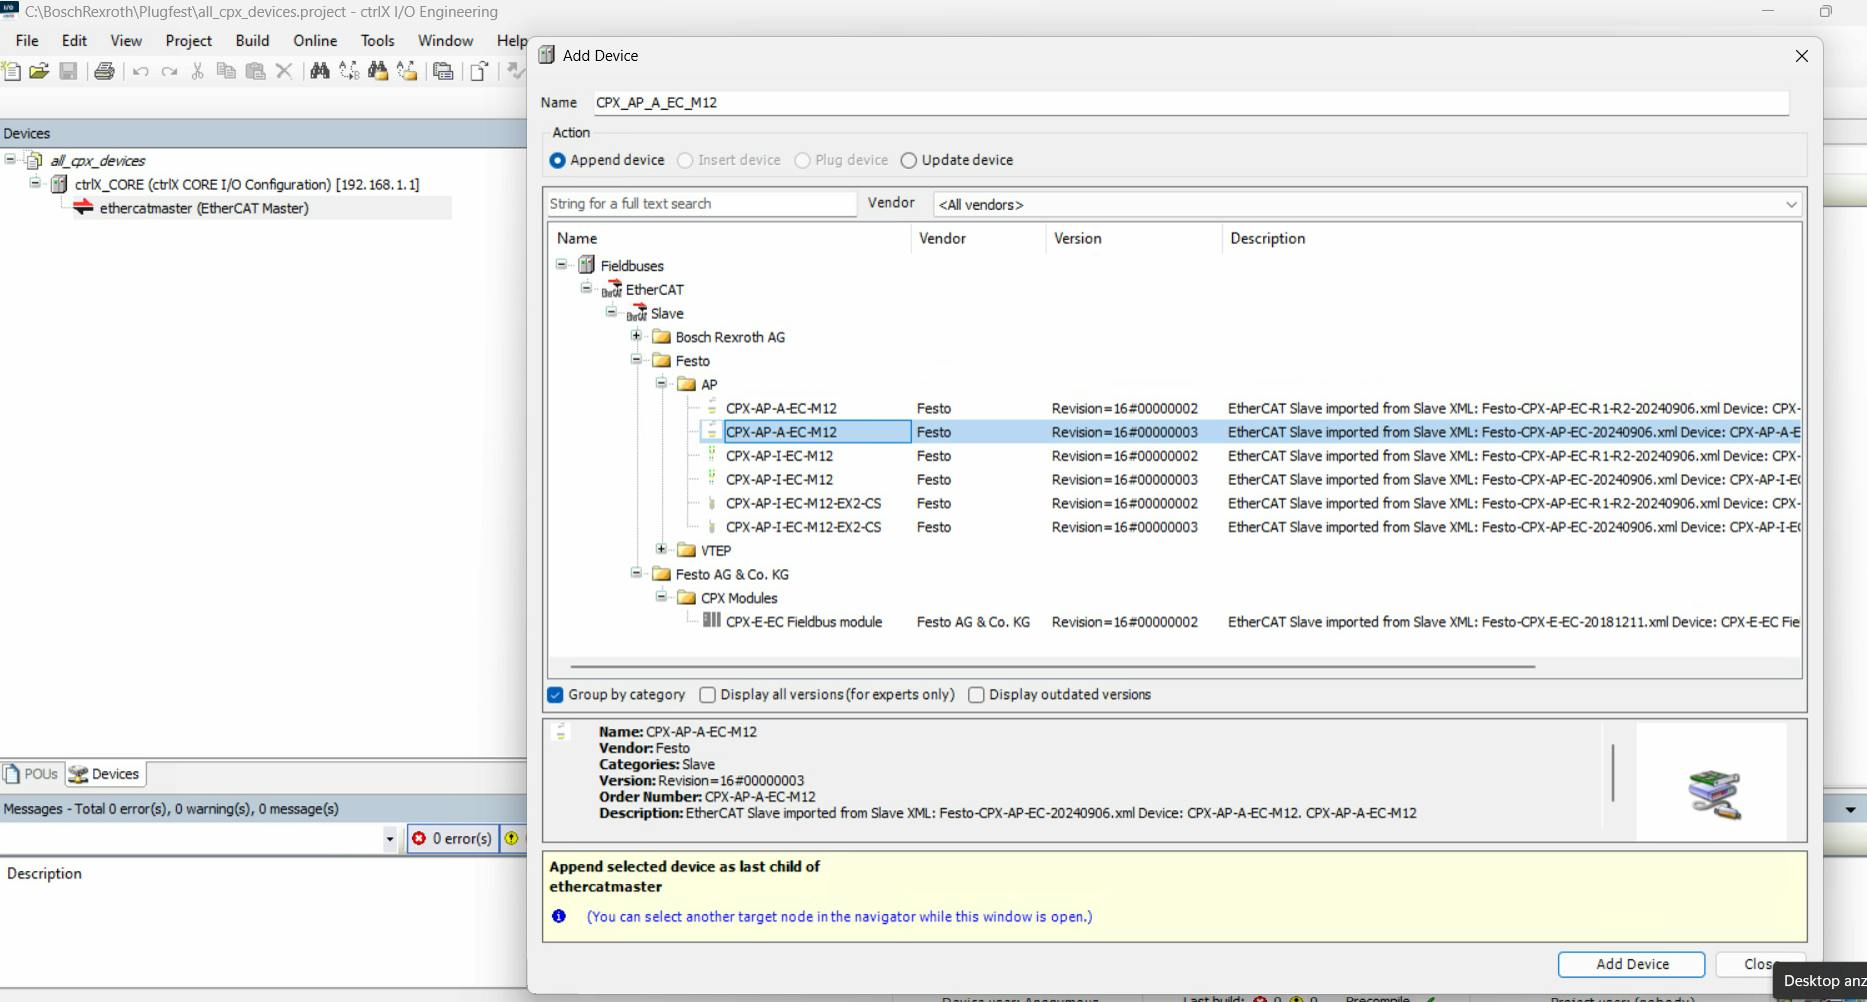Click the device Name input field
Image resolution: width=1867 pixels, height=1002 pixels.
click(1190, 102)
